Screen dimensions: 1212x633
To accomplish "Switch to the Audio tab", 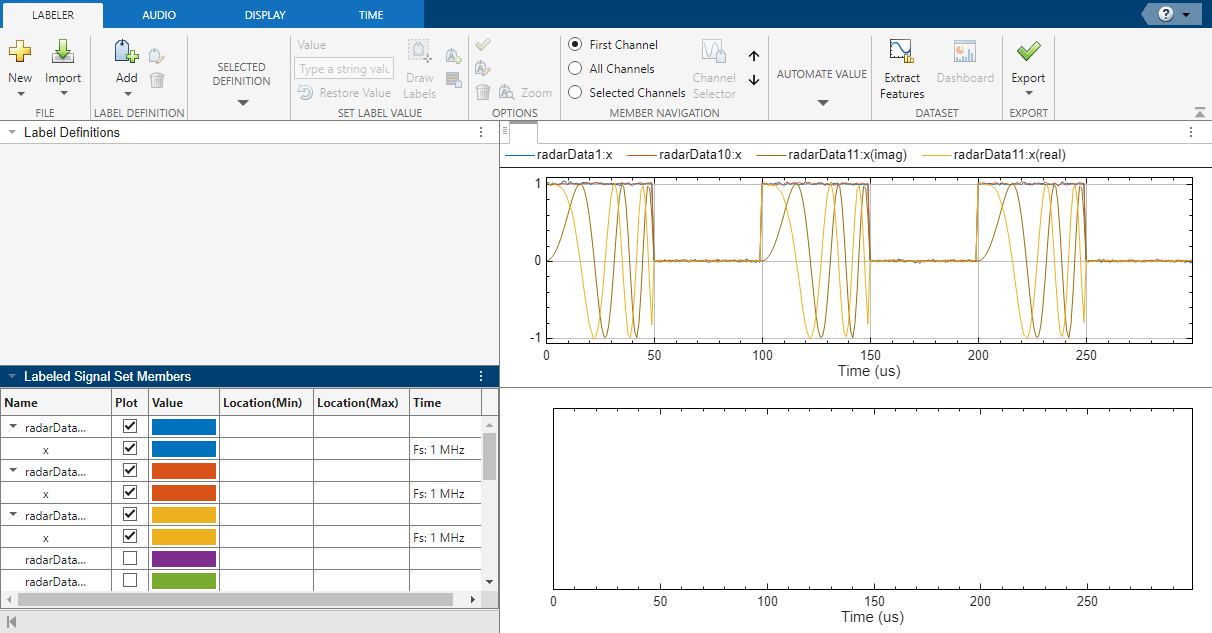I will (x=160, y=15).
